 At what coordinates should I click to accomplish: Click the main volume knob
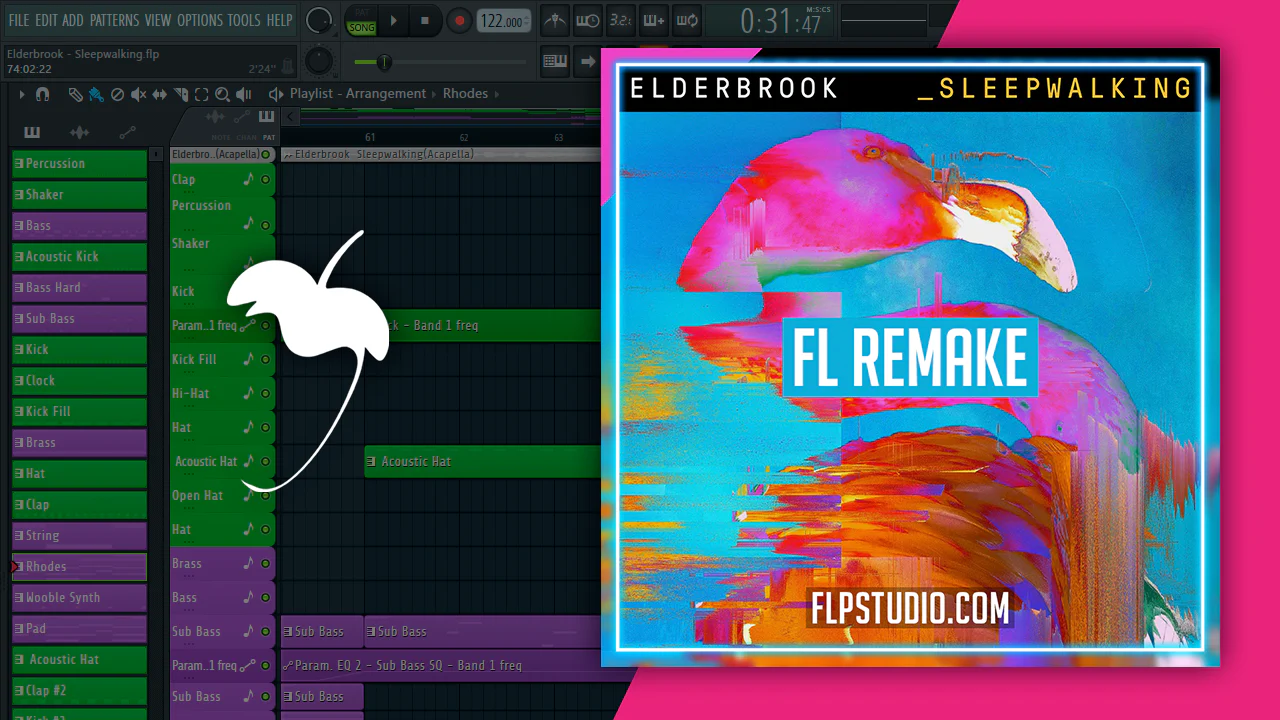click(319, 20)
